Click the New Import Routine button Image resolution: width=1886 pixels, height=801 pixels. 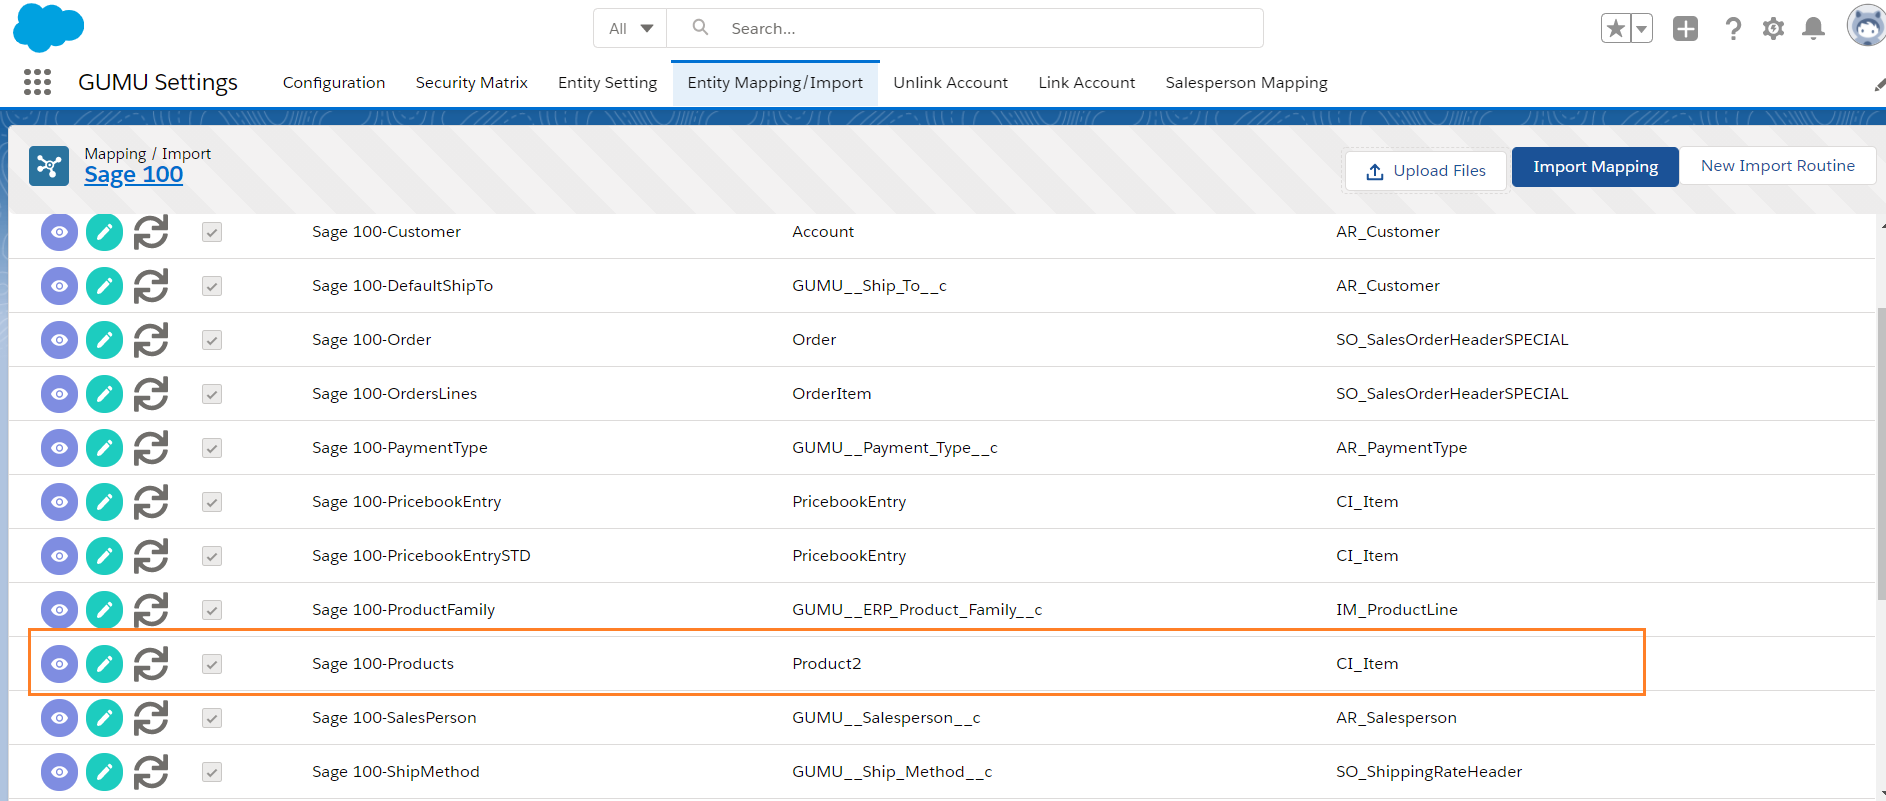pyautogui.click(x=1778, y=166)
